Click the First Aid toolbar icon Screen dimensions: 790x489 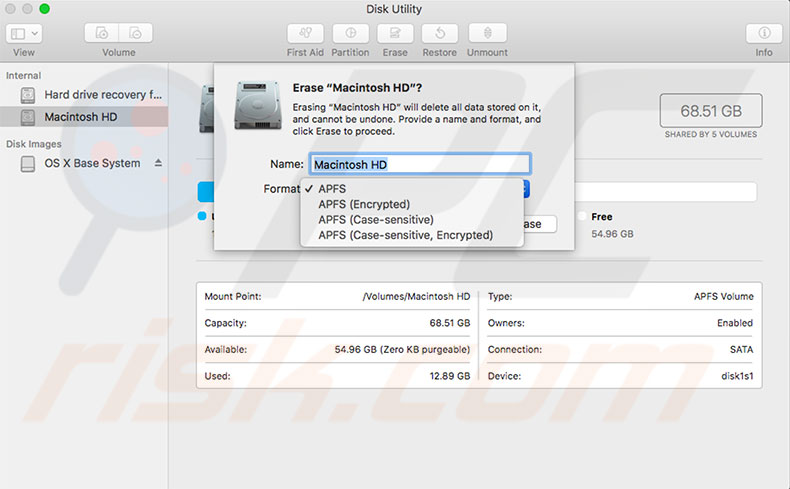click(x=304, y=33)
